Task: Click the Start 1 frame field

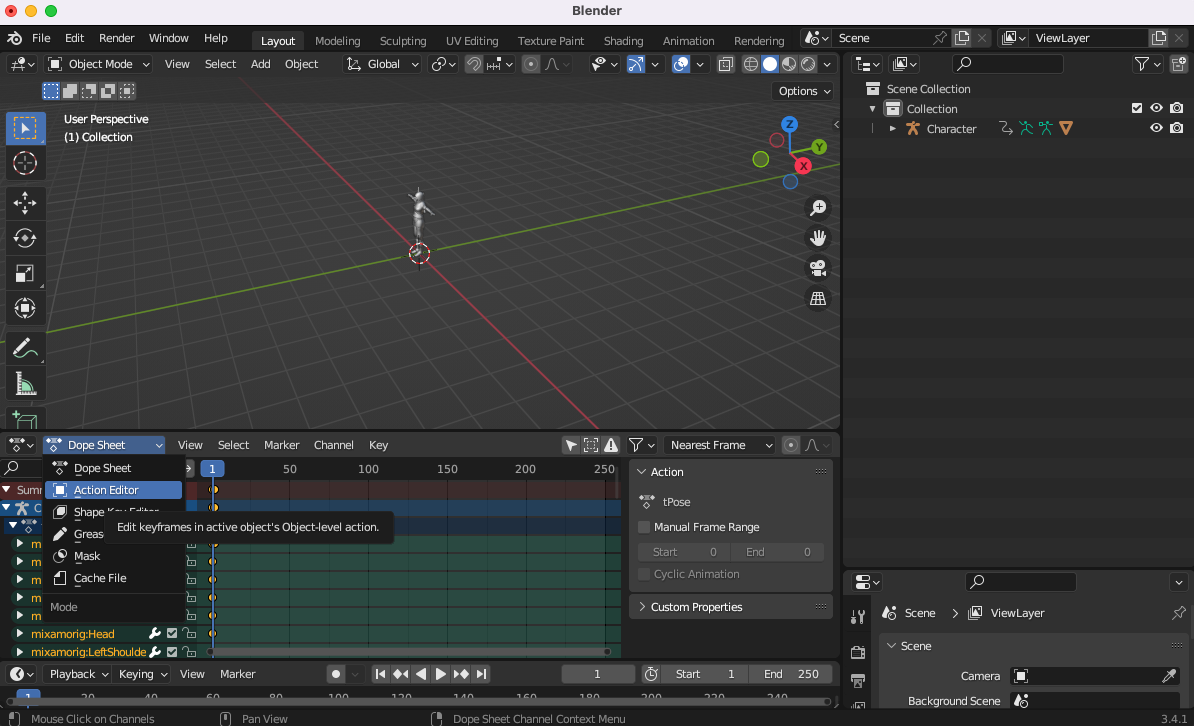Action: (705, 674)
